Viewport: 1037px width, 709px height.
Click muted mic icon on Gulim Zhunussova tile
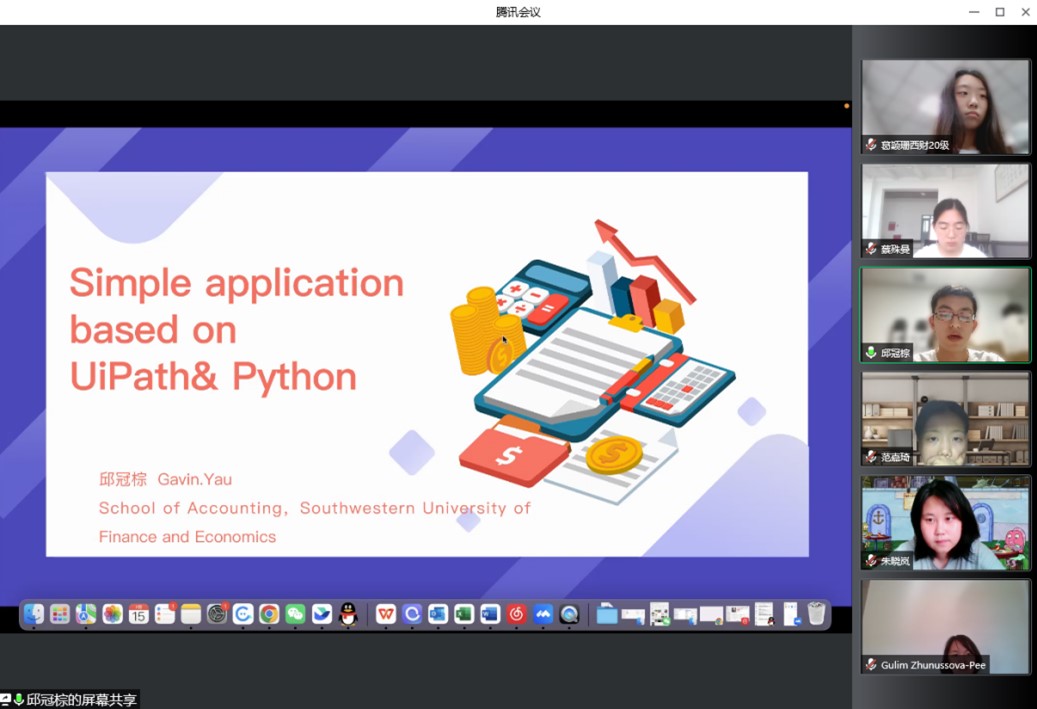click(871, 665)
